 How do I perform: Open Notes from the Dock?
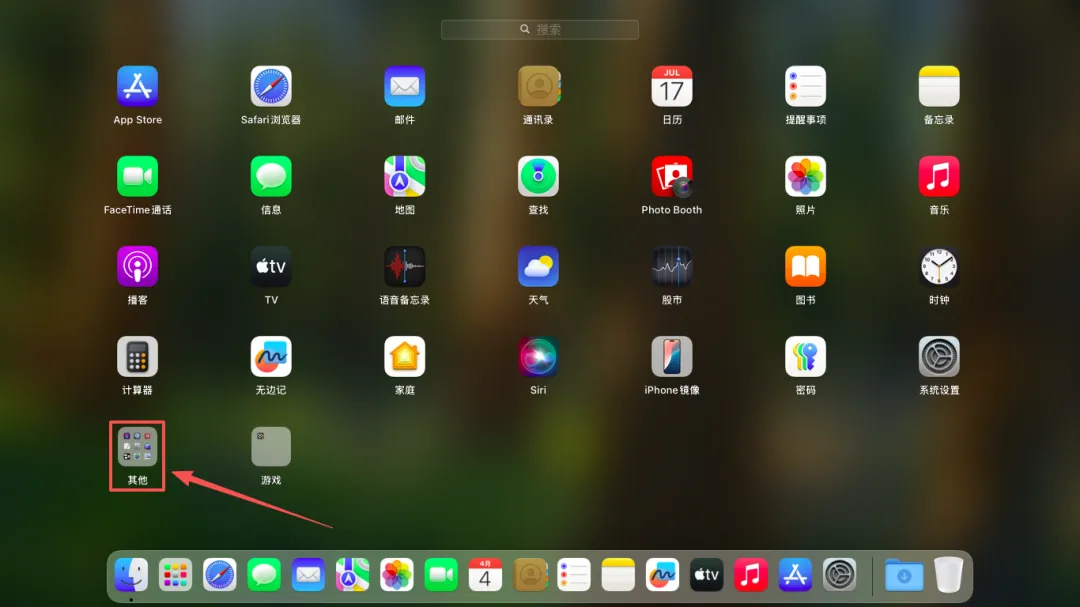tap(618, 575)
